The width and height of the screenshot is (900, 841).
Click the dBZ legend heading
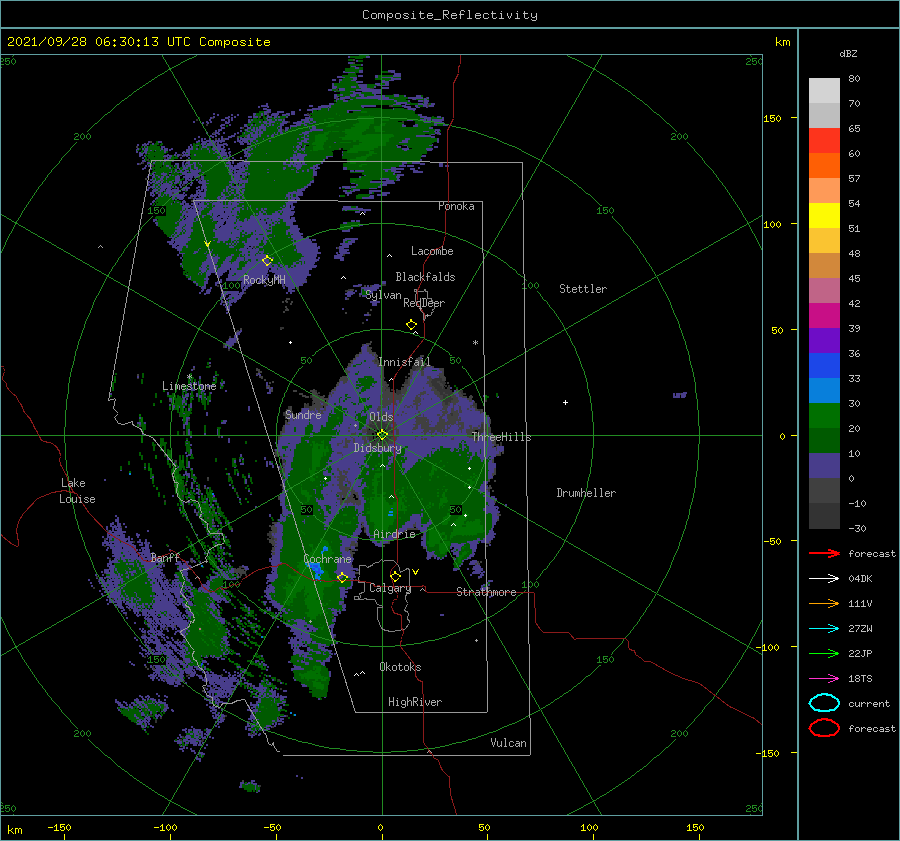848,53
